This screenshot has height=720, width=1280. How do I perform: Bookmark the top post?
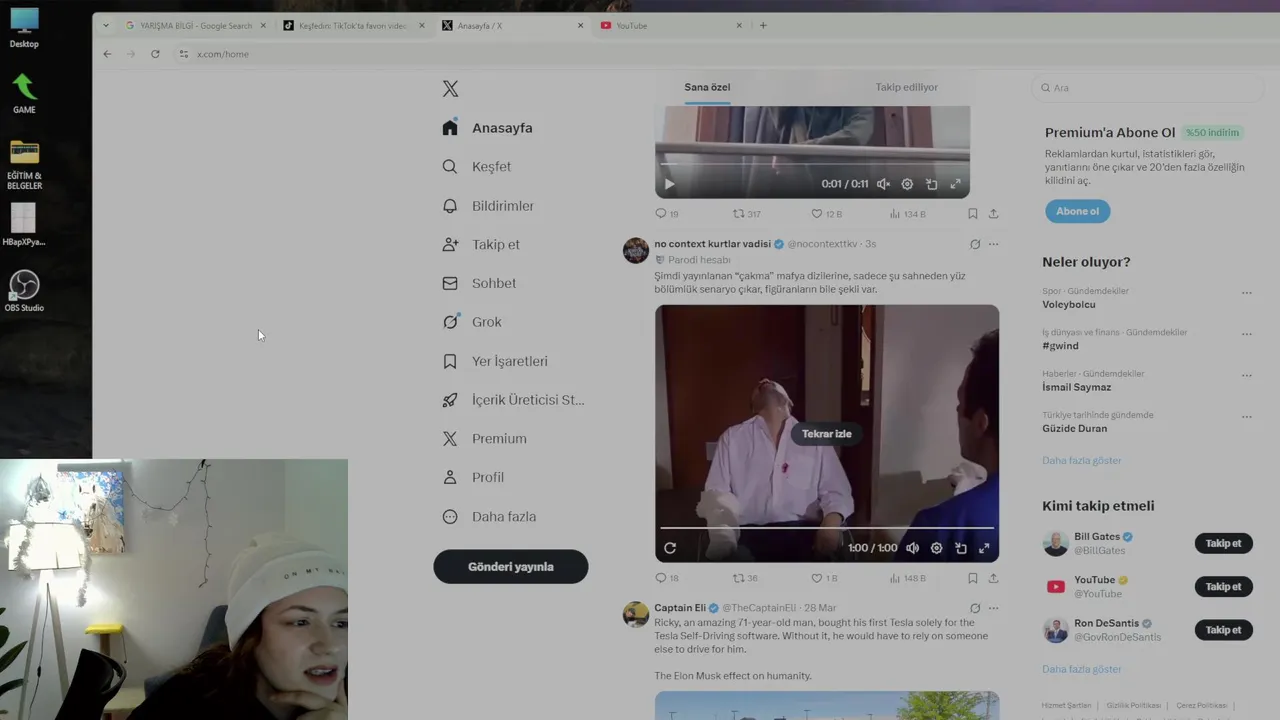click(972, 214)
